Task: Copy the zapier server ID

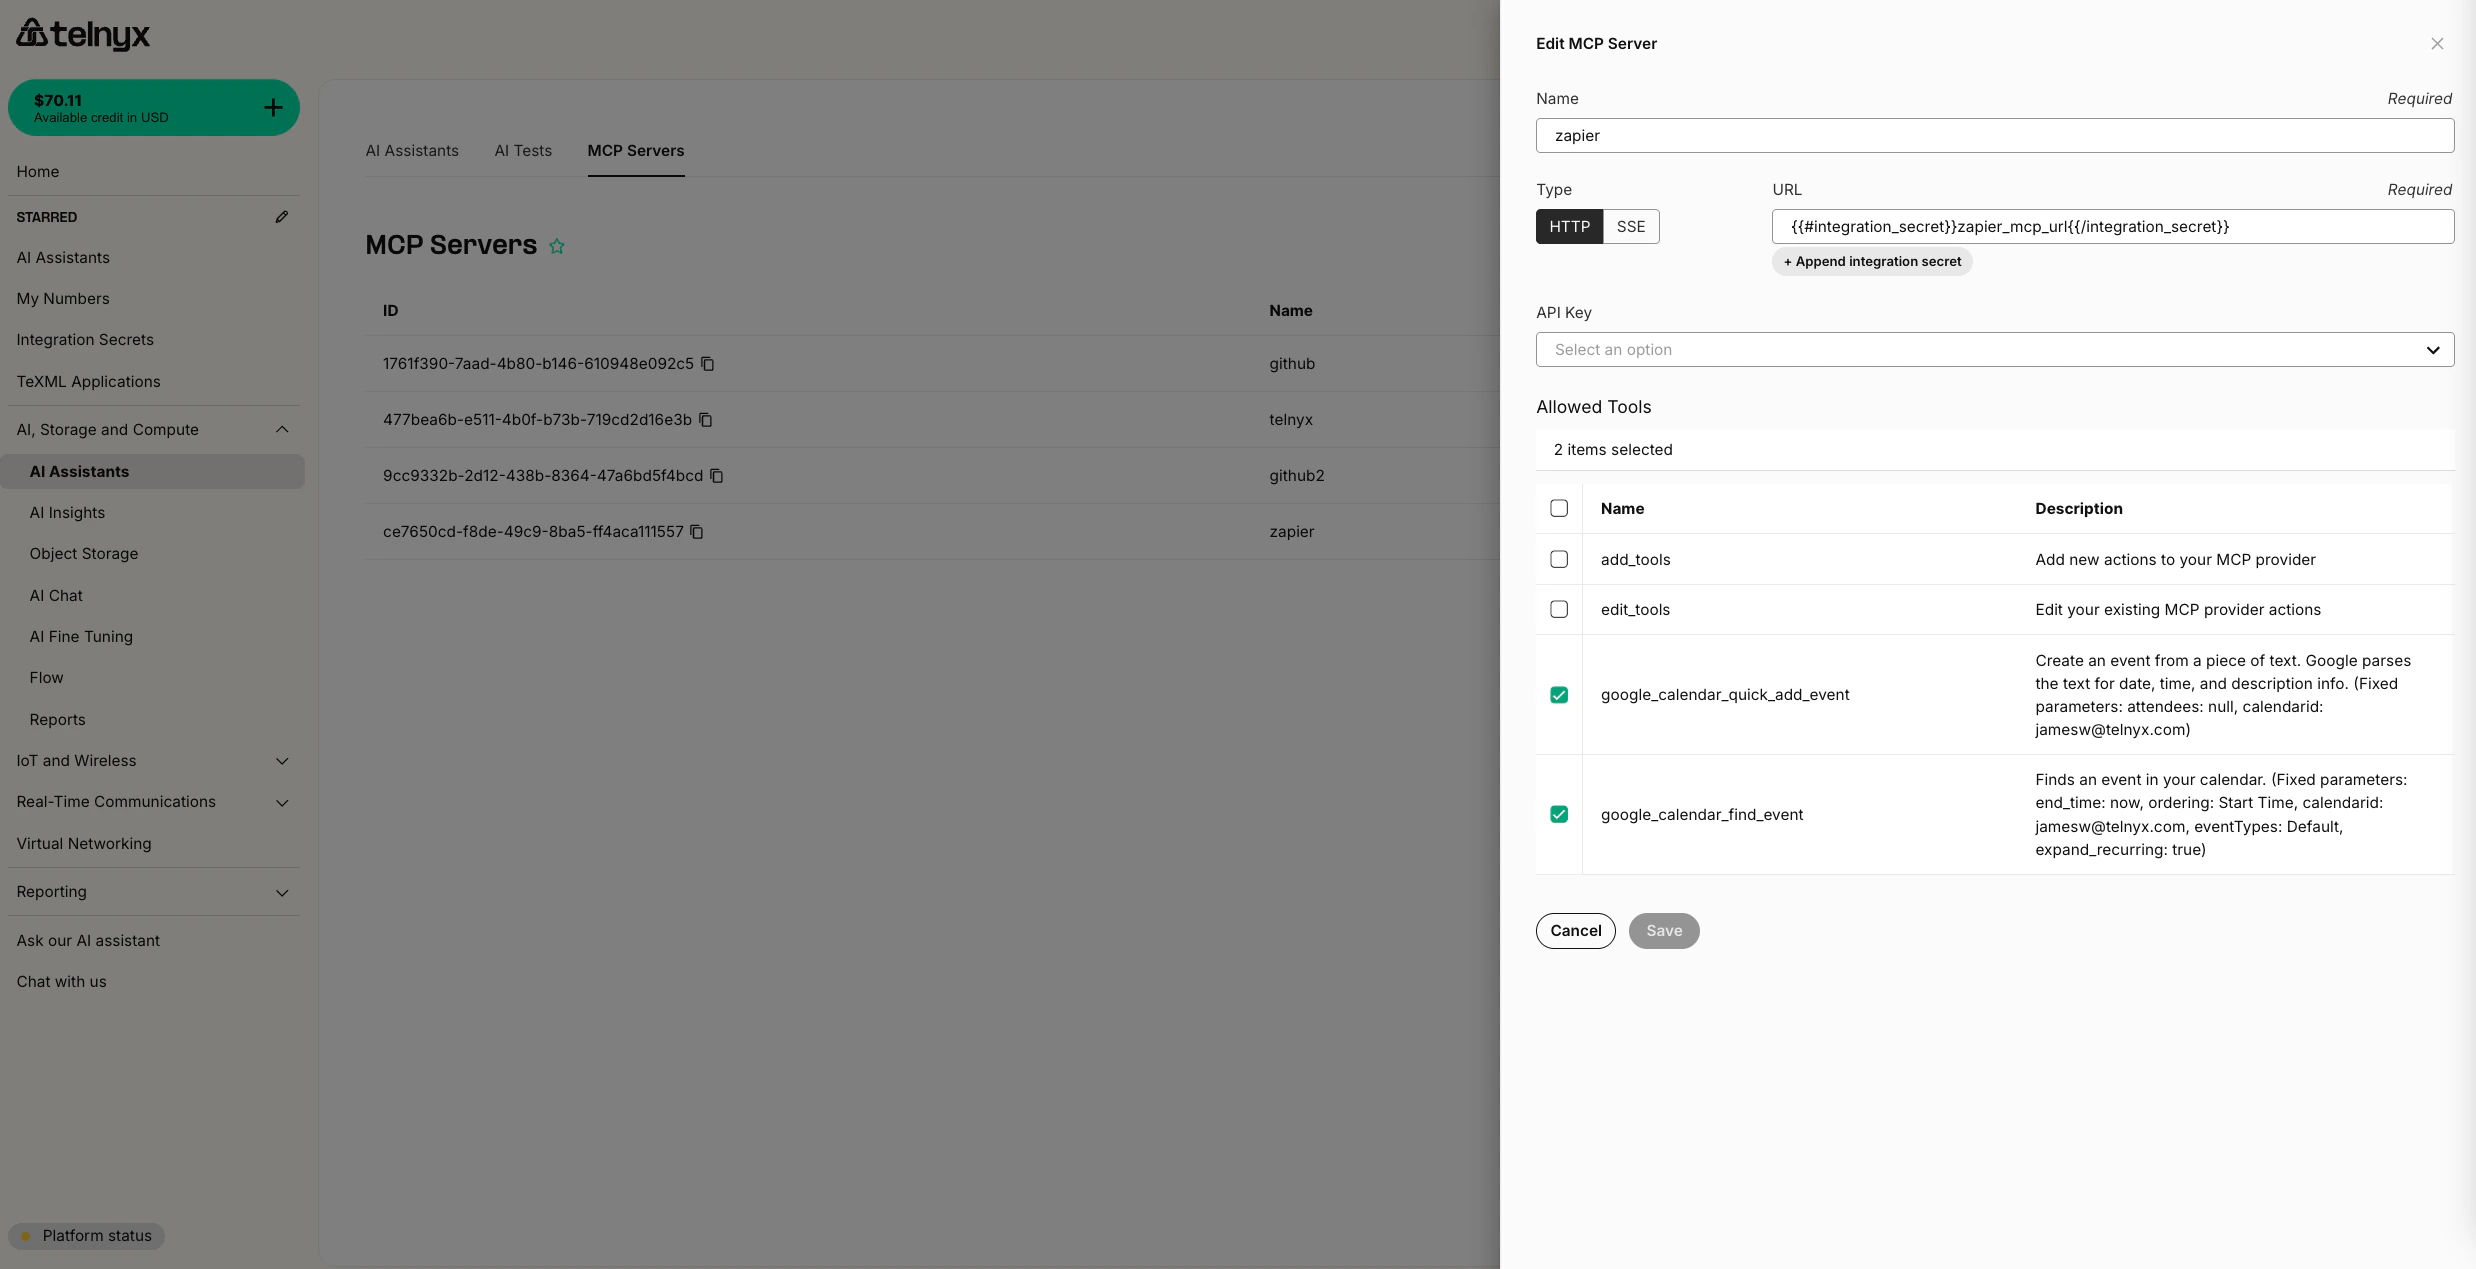Action: tap(696, 531)
